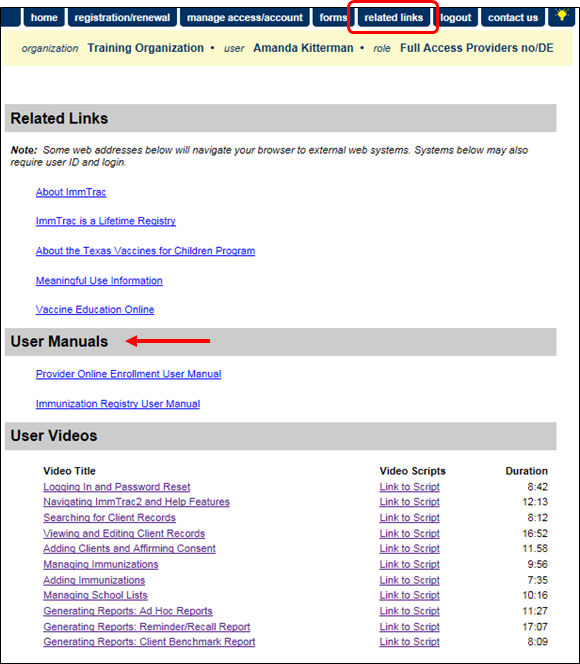Play Generating Reports: Client Benchmark Report video
The image size is (580, 664).
tap(149, 642)
